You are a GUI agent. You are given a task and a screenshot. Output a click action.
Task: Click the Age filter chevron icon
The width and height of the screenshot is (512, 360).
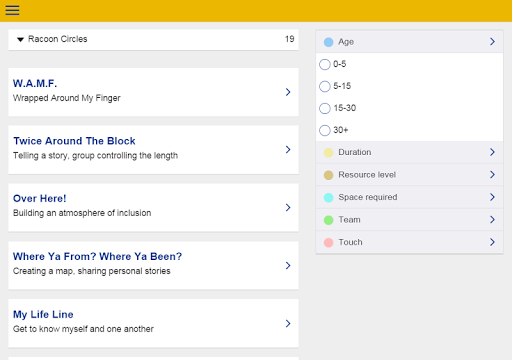tap(492, 42)
